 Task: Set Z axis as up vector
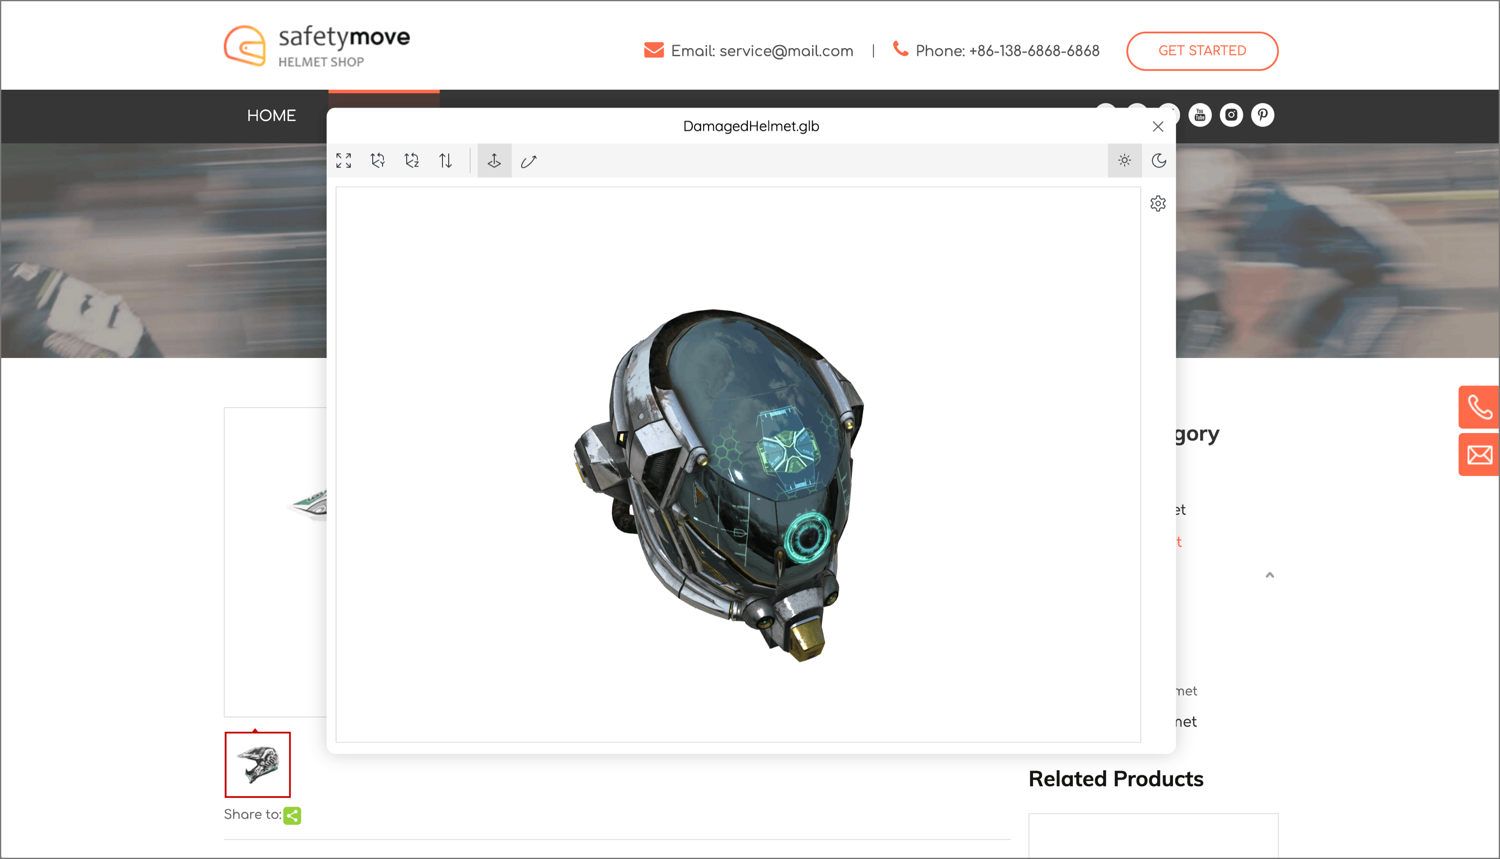[412, 161]
